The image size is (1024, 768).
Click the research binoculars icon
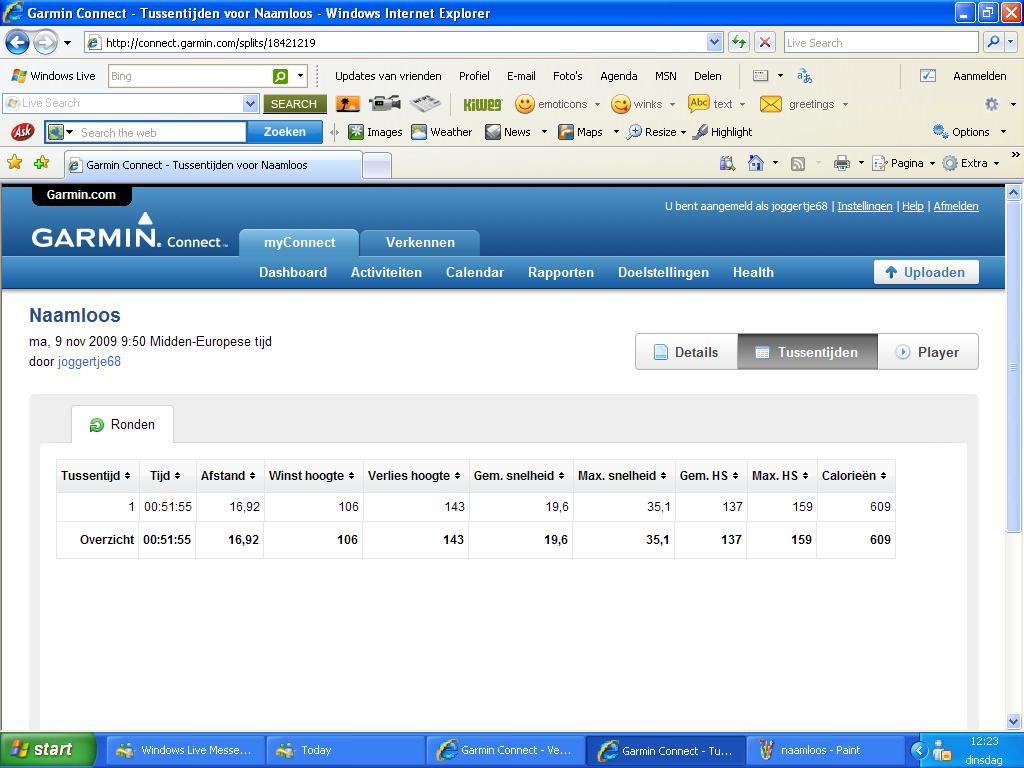point(727,163)
